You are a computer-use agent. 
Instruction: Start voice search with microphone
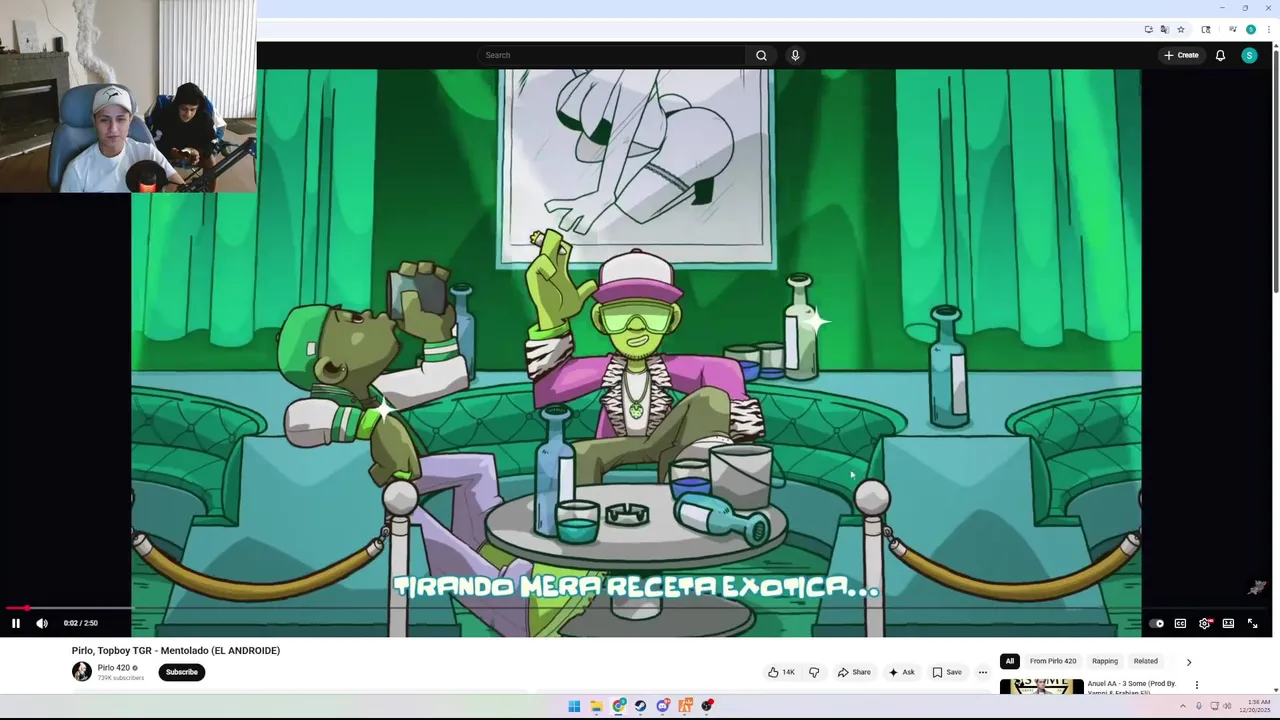[x=795, y=55]
